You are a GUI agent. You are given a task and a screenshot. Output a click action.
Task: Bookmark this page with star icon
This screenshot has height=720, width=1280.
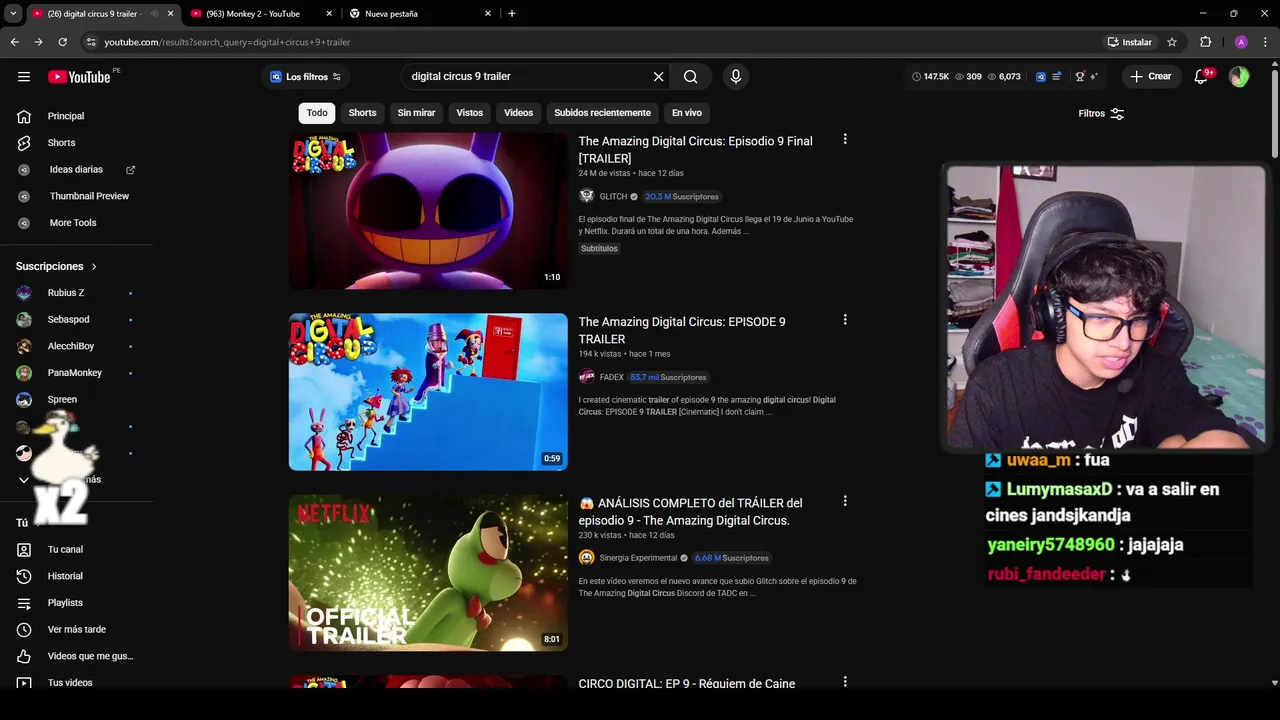point(1172,42)
